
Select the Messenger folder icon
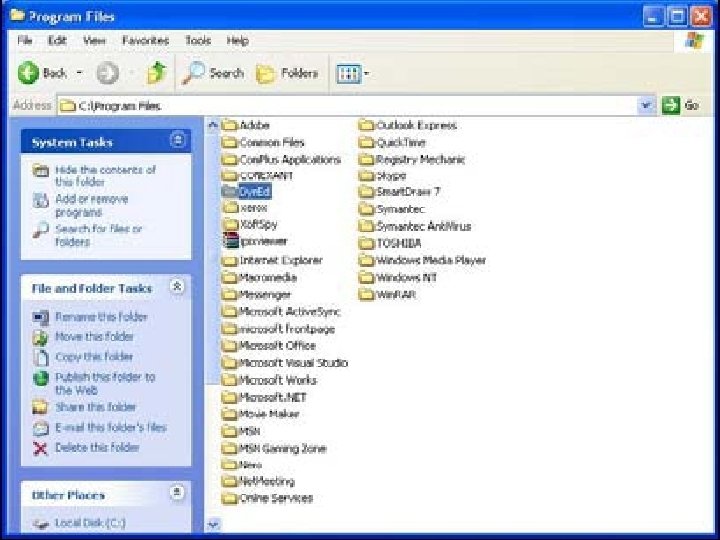point(229,294)
